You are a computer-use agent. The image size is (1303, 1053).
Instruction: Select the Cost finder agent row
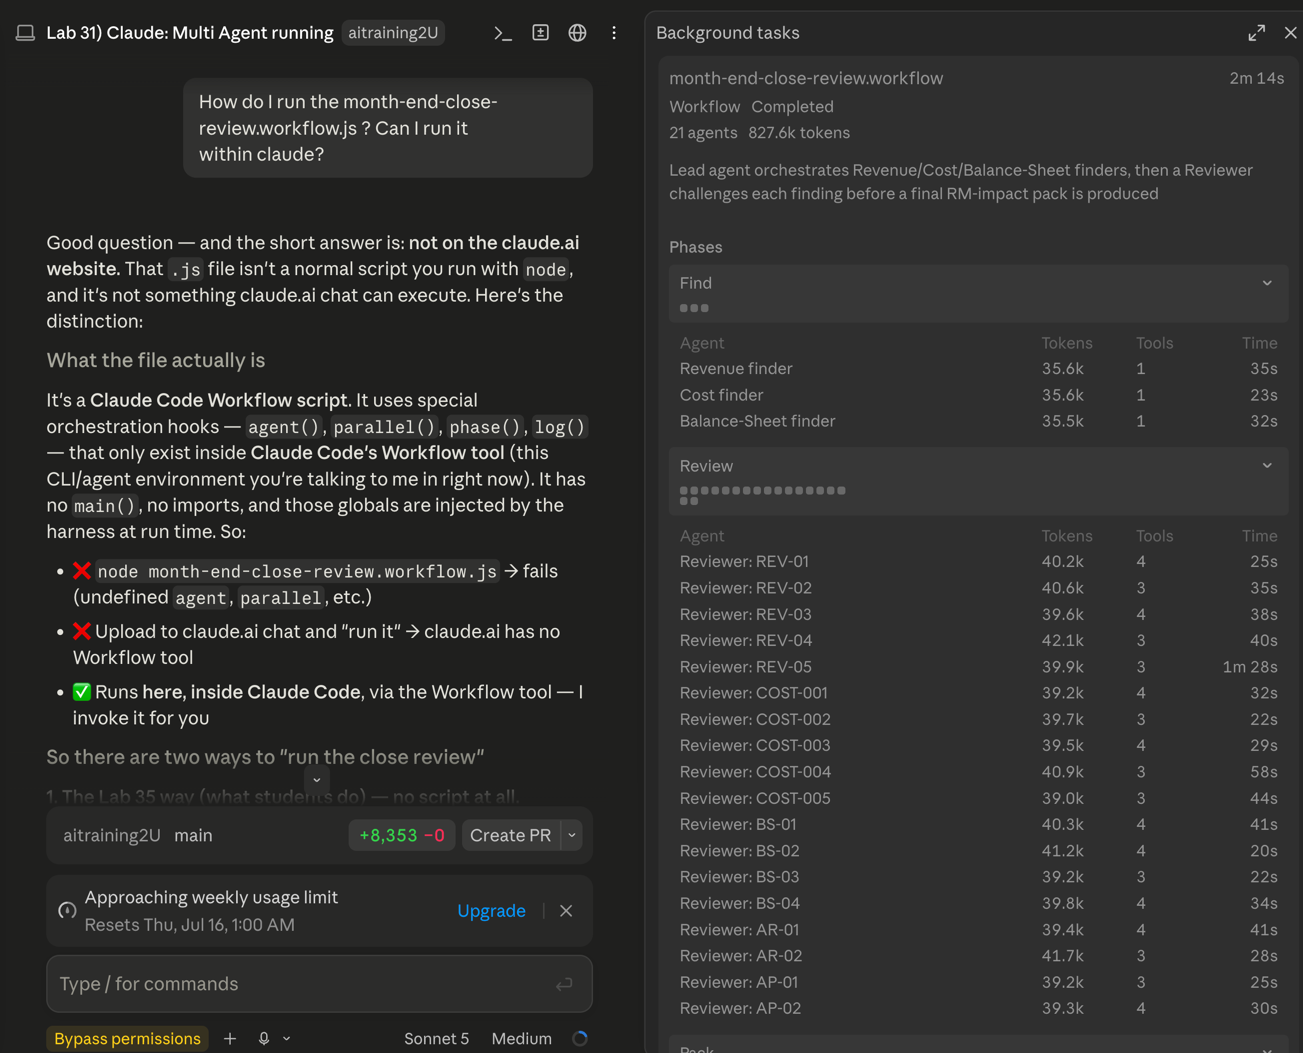pos(978,395)
